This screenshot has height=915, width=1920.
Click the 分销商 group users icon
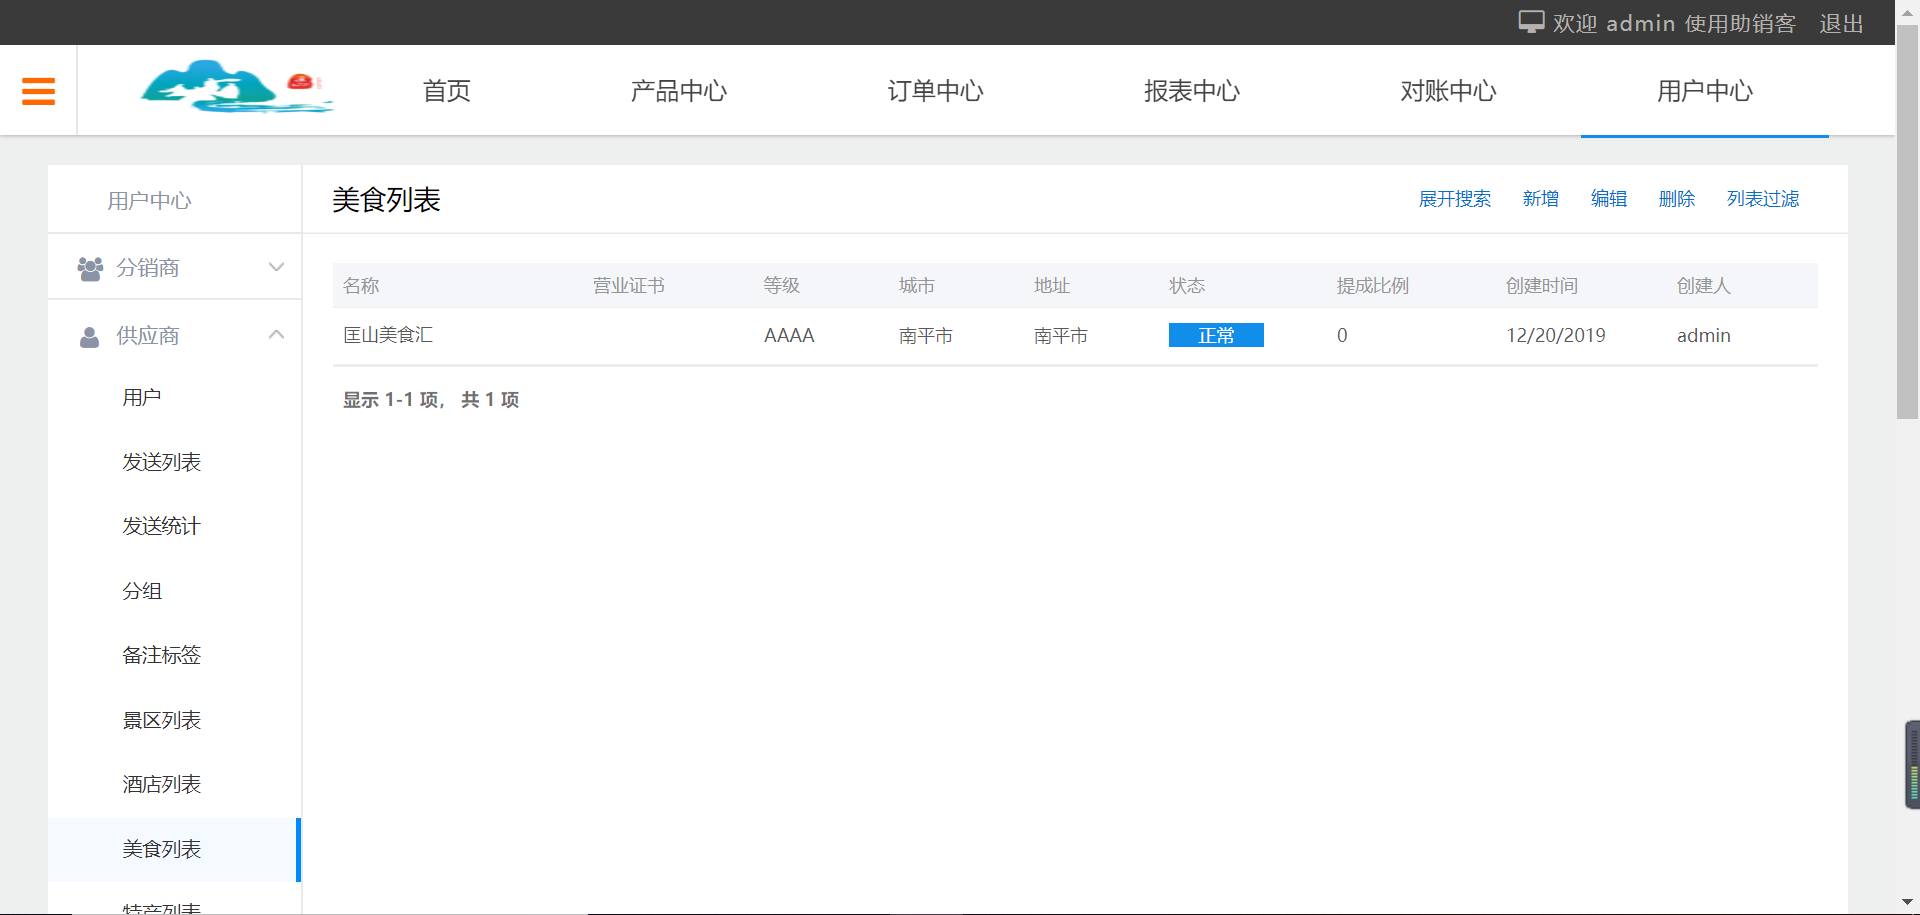click(x=90, y=268)
